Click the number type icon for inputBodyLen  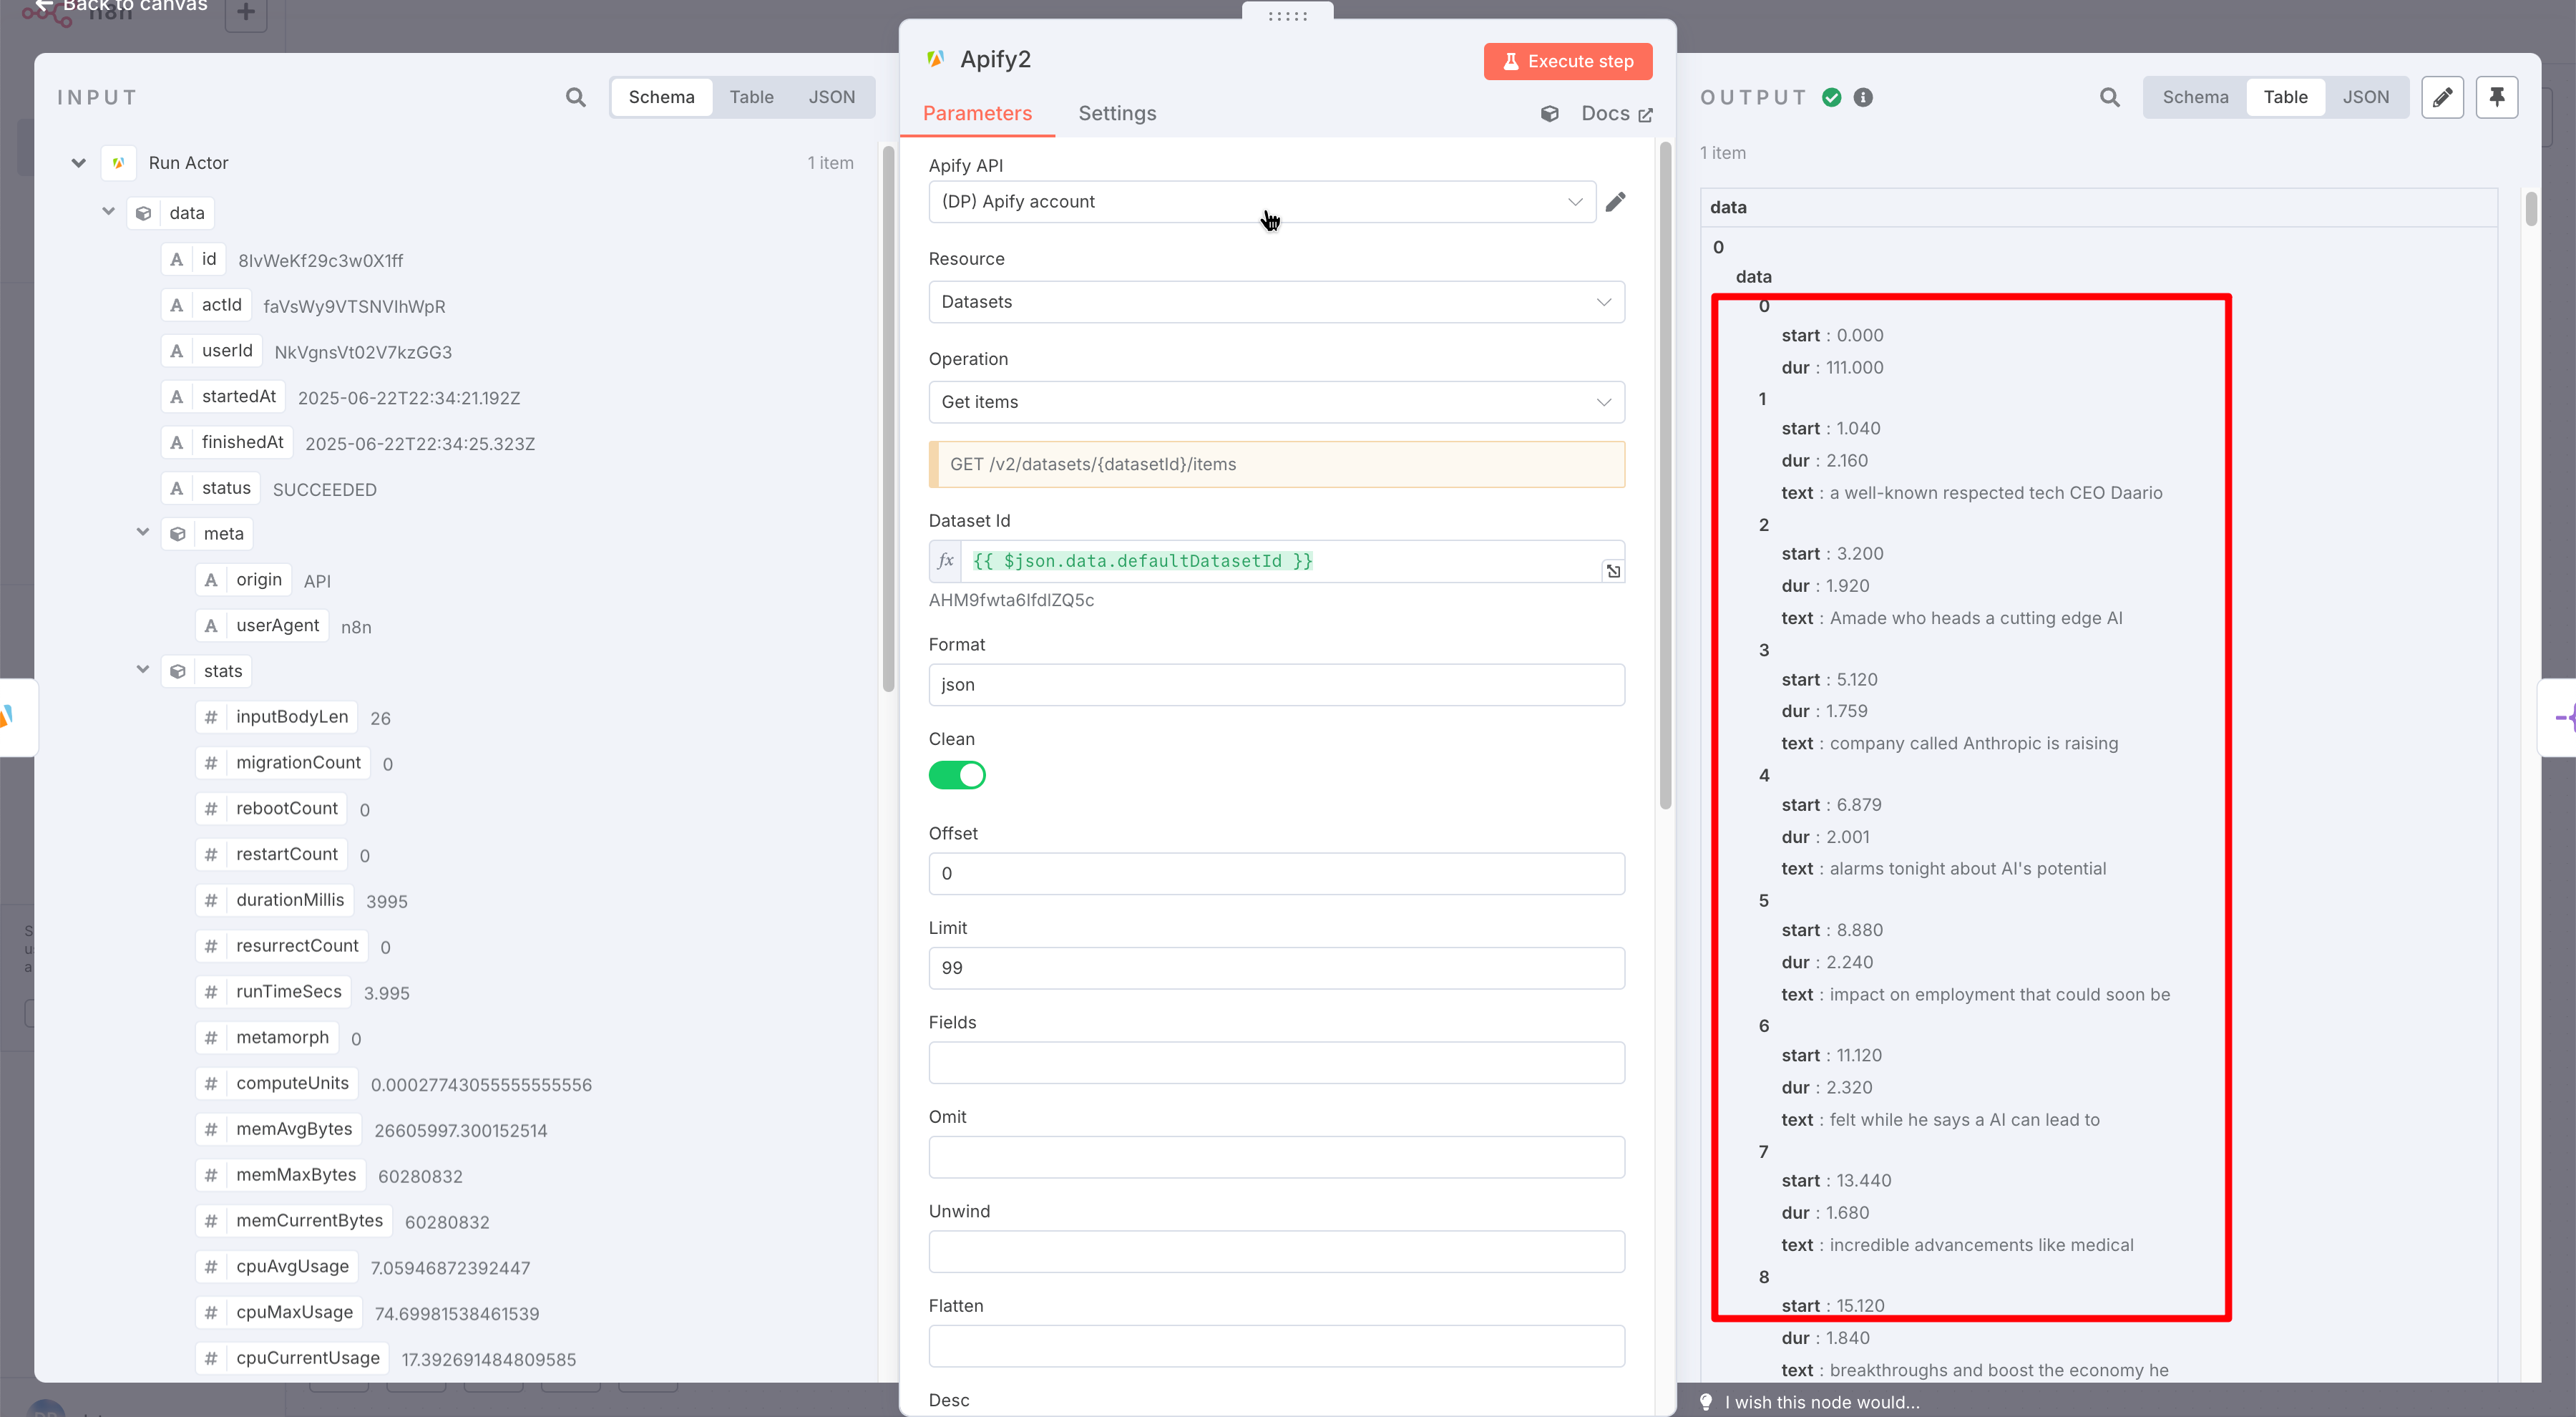(x=211, y=717)
